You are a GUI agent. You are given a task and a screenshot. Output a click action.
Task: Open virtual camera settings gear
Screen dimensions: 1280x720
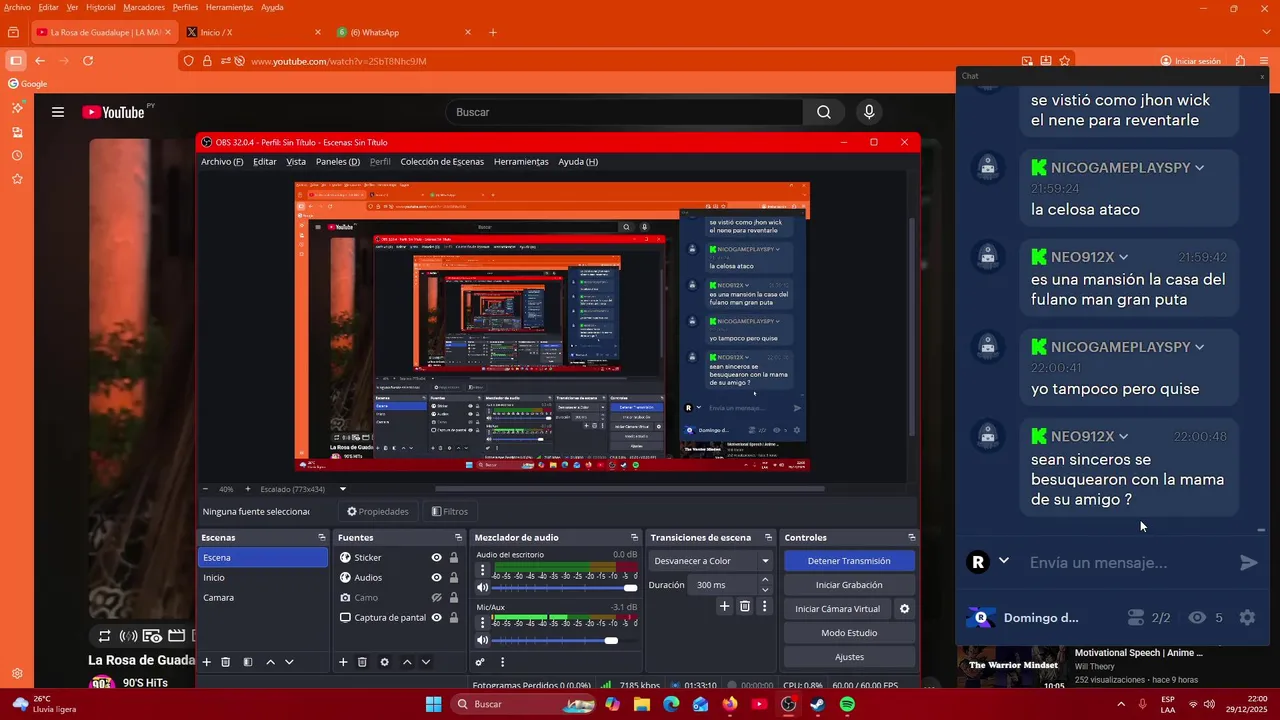click(905, 609)
